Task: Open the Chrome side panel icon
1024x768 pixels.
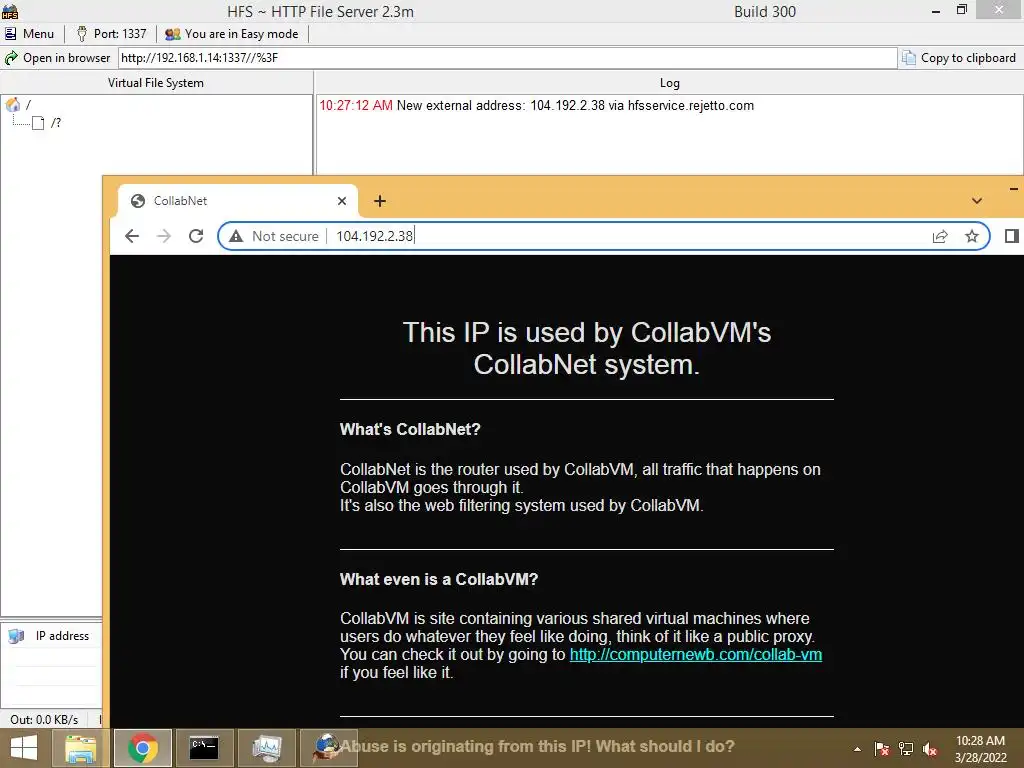Action: [x=1012, y=236]
